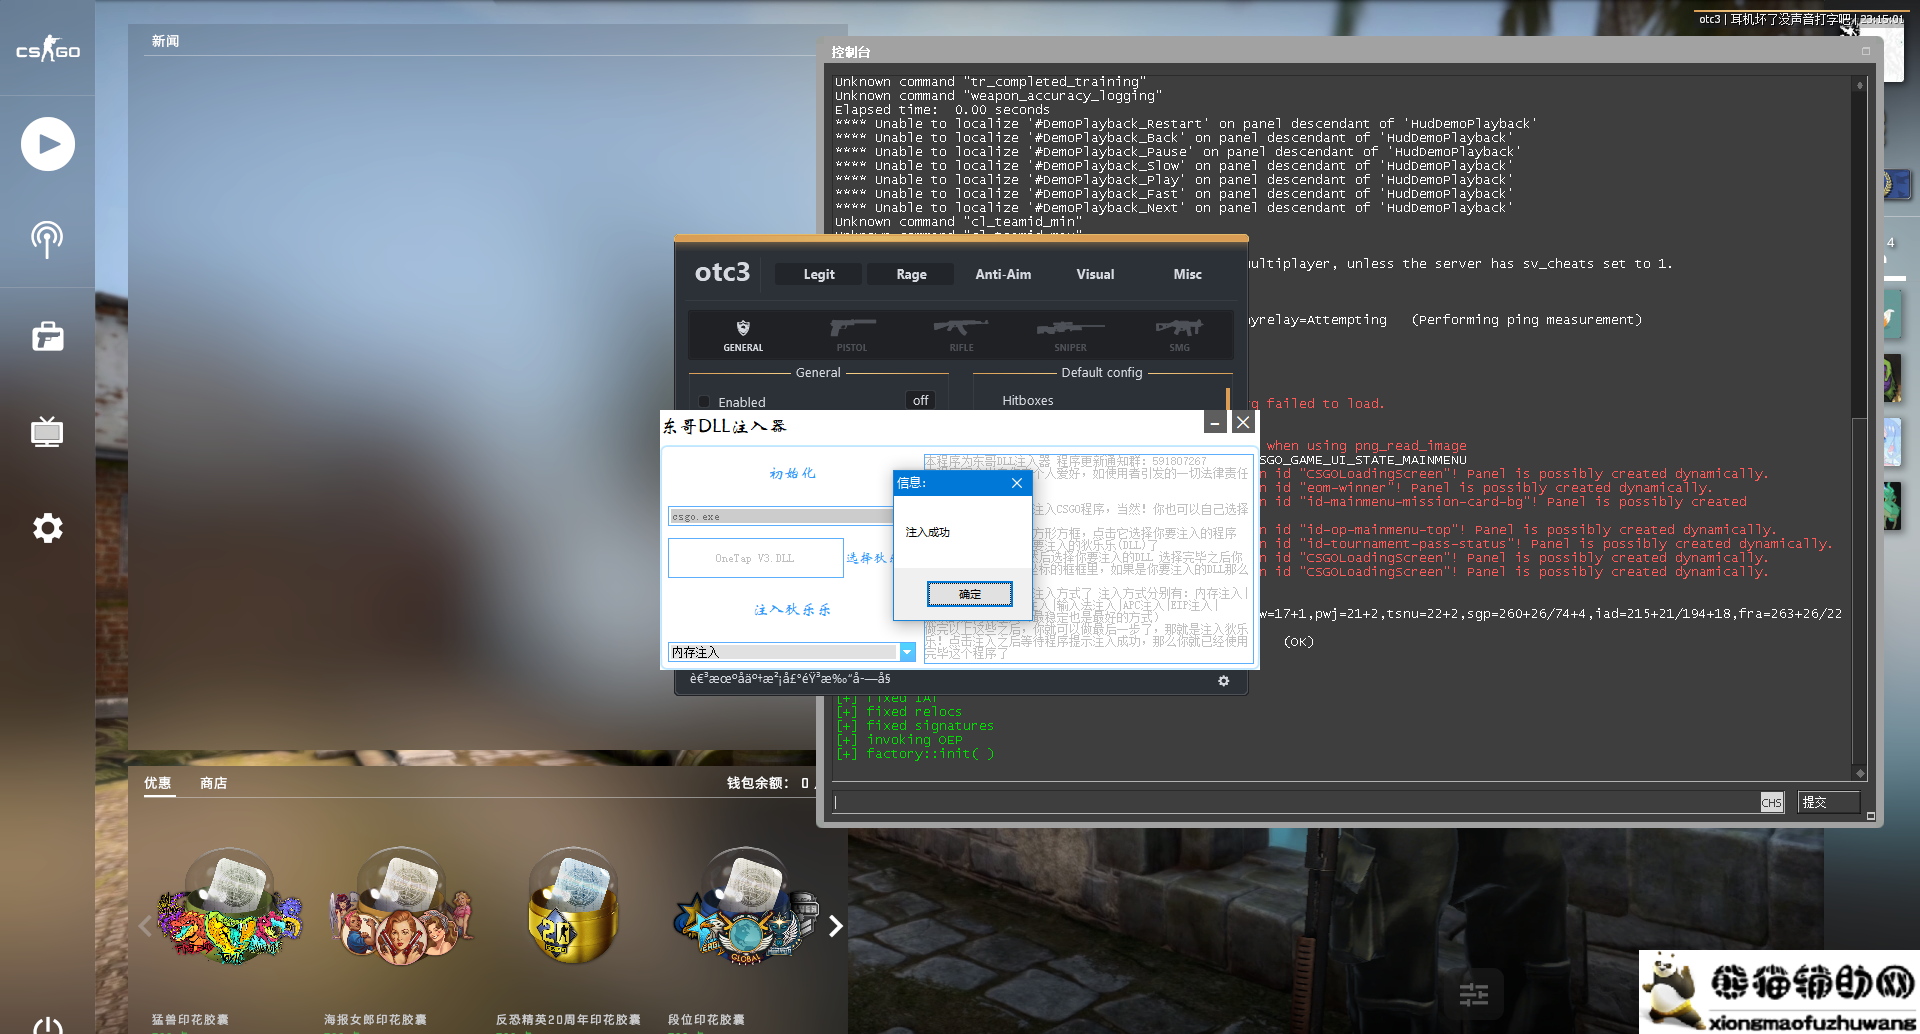
Task: Click the 提交 submit button in console
Action: click(1827, 802)
